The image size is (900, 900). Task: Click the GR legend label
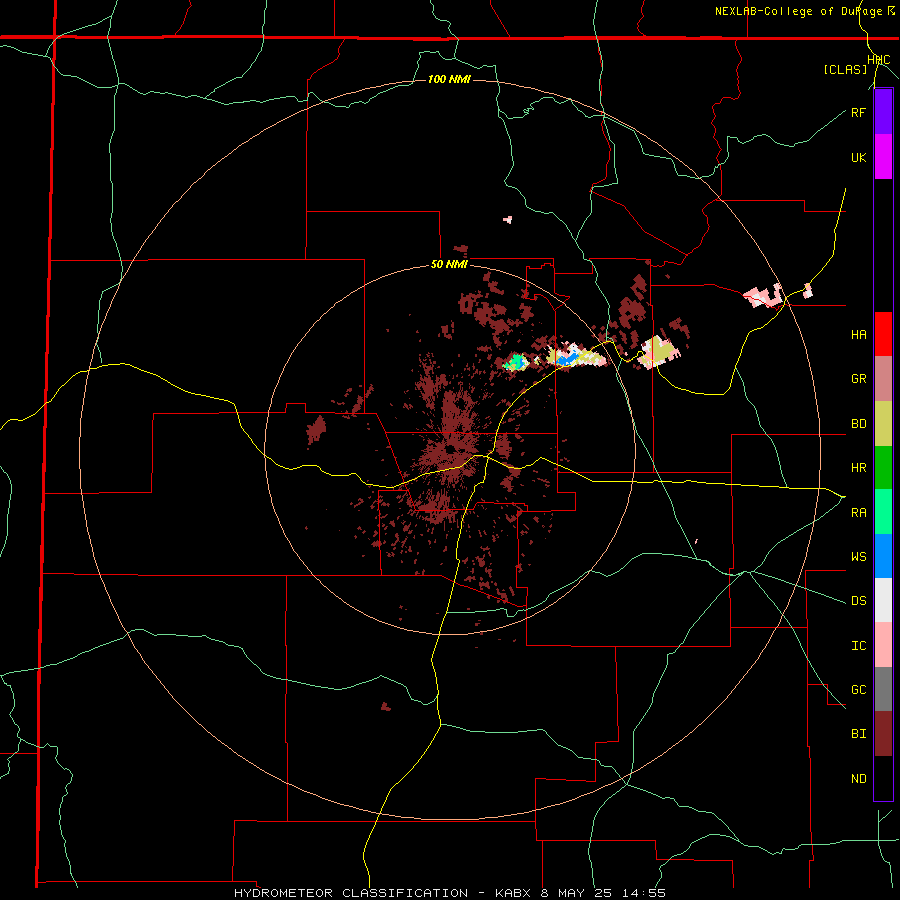(858, 379)
